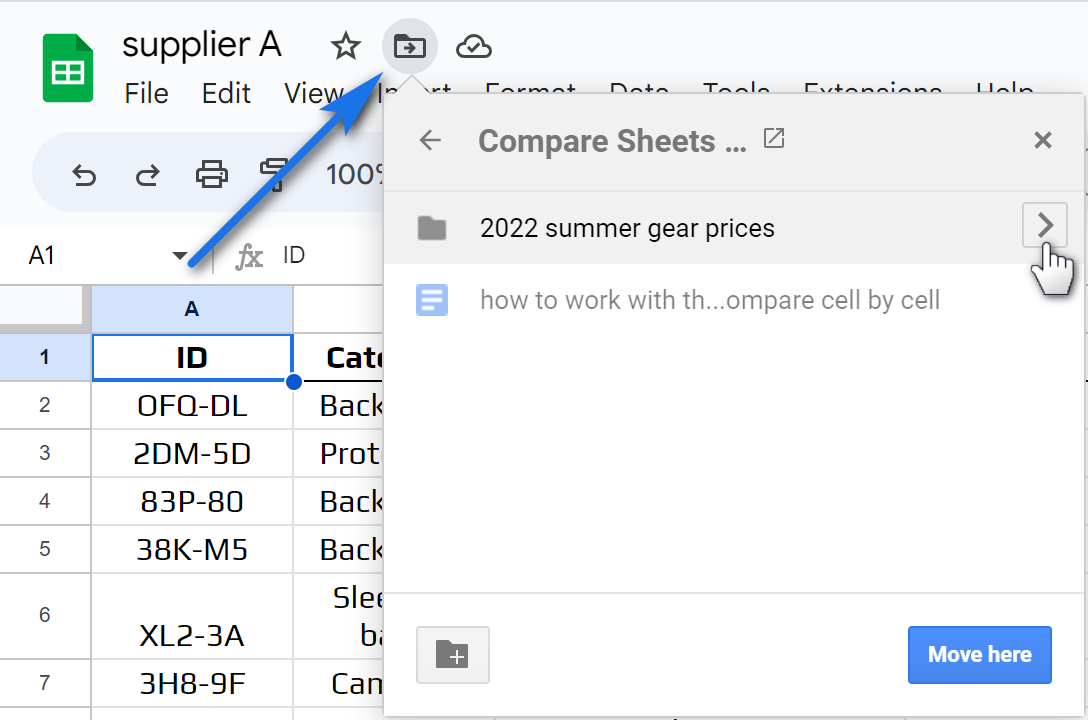The height and width of the screenshot is (720, 1088).
Task: Click the Move to folder icon
Action: coord(409,47)
